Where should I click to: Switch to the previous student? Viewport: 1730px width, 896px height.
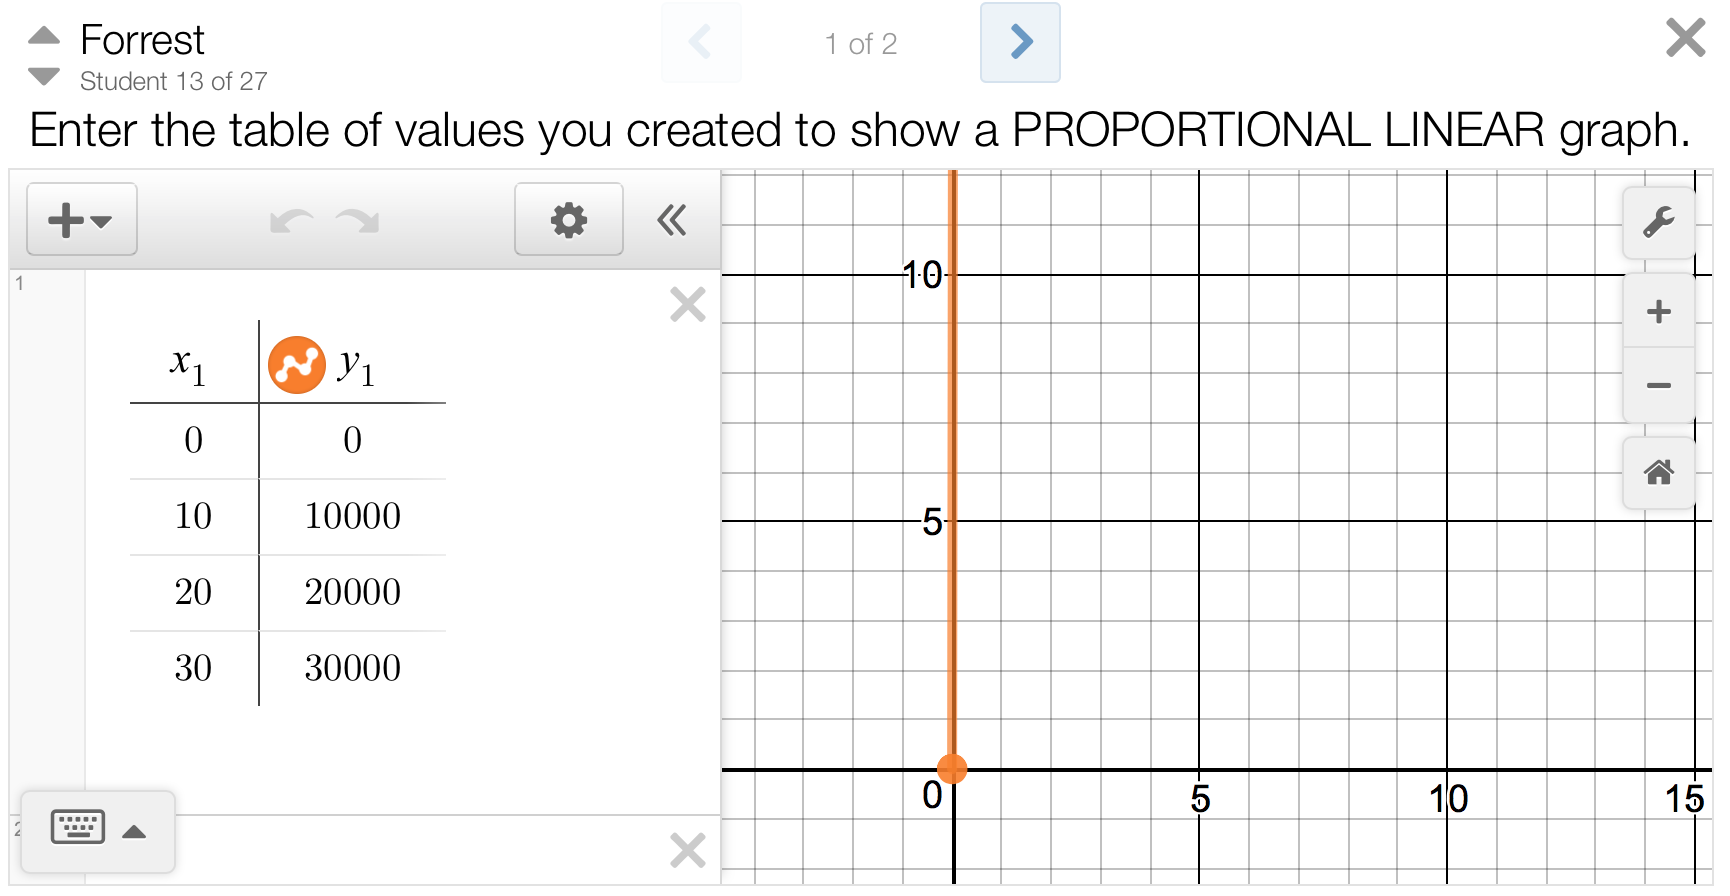coord(44,36)
